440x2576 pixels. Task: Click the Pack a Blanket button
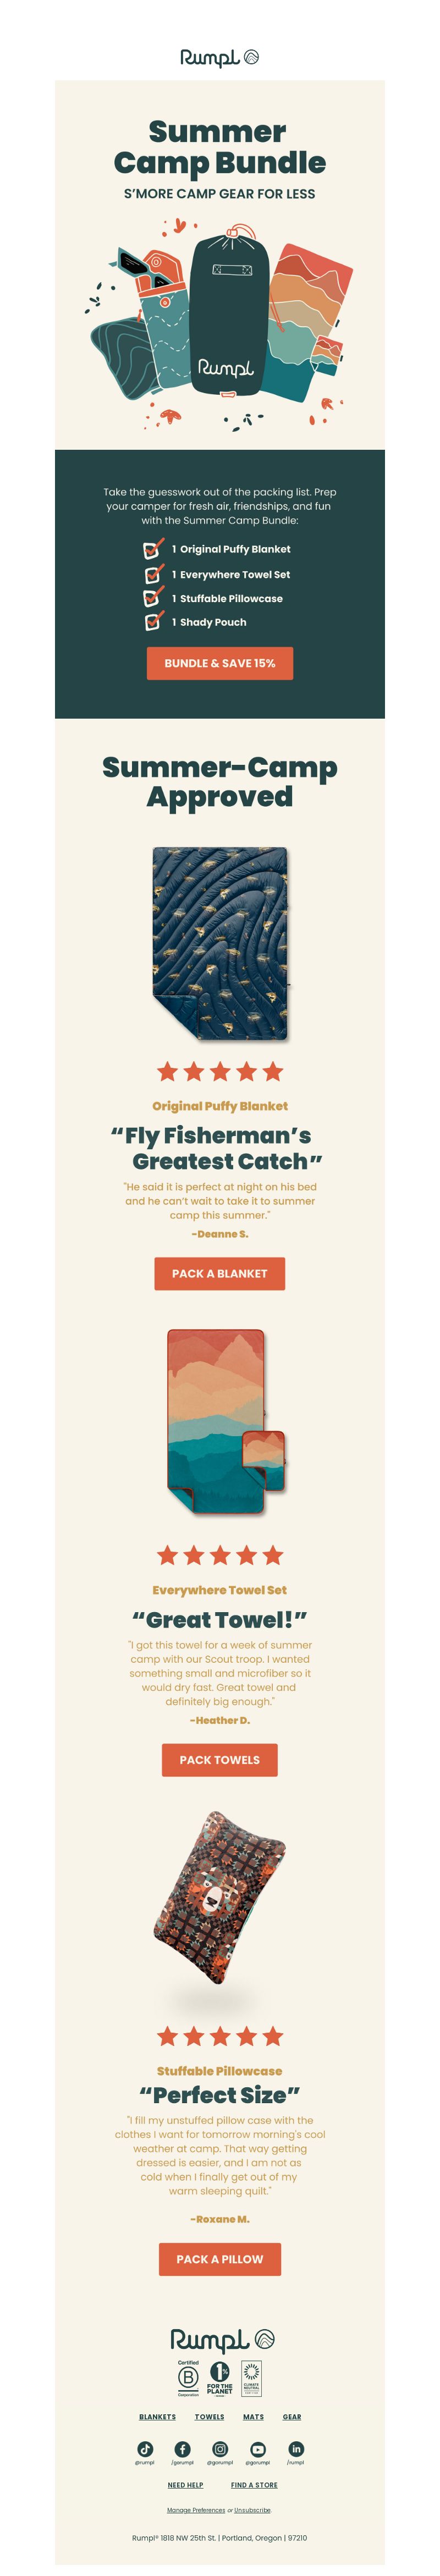(x=220, y=1273)
